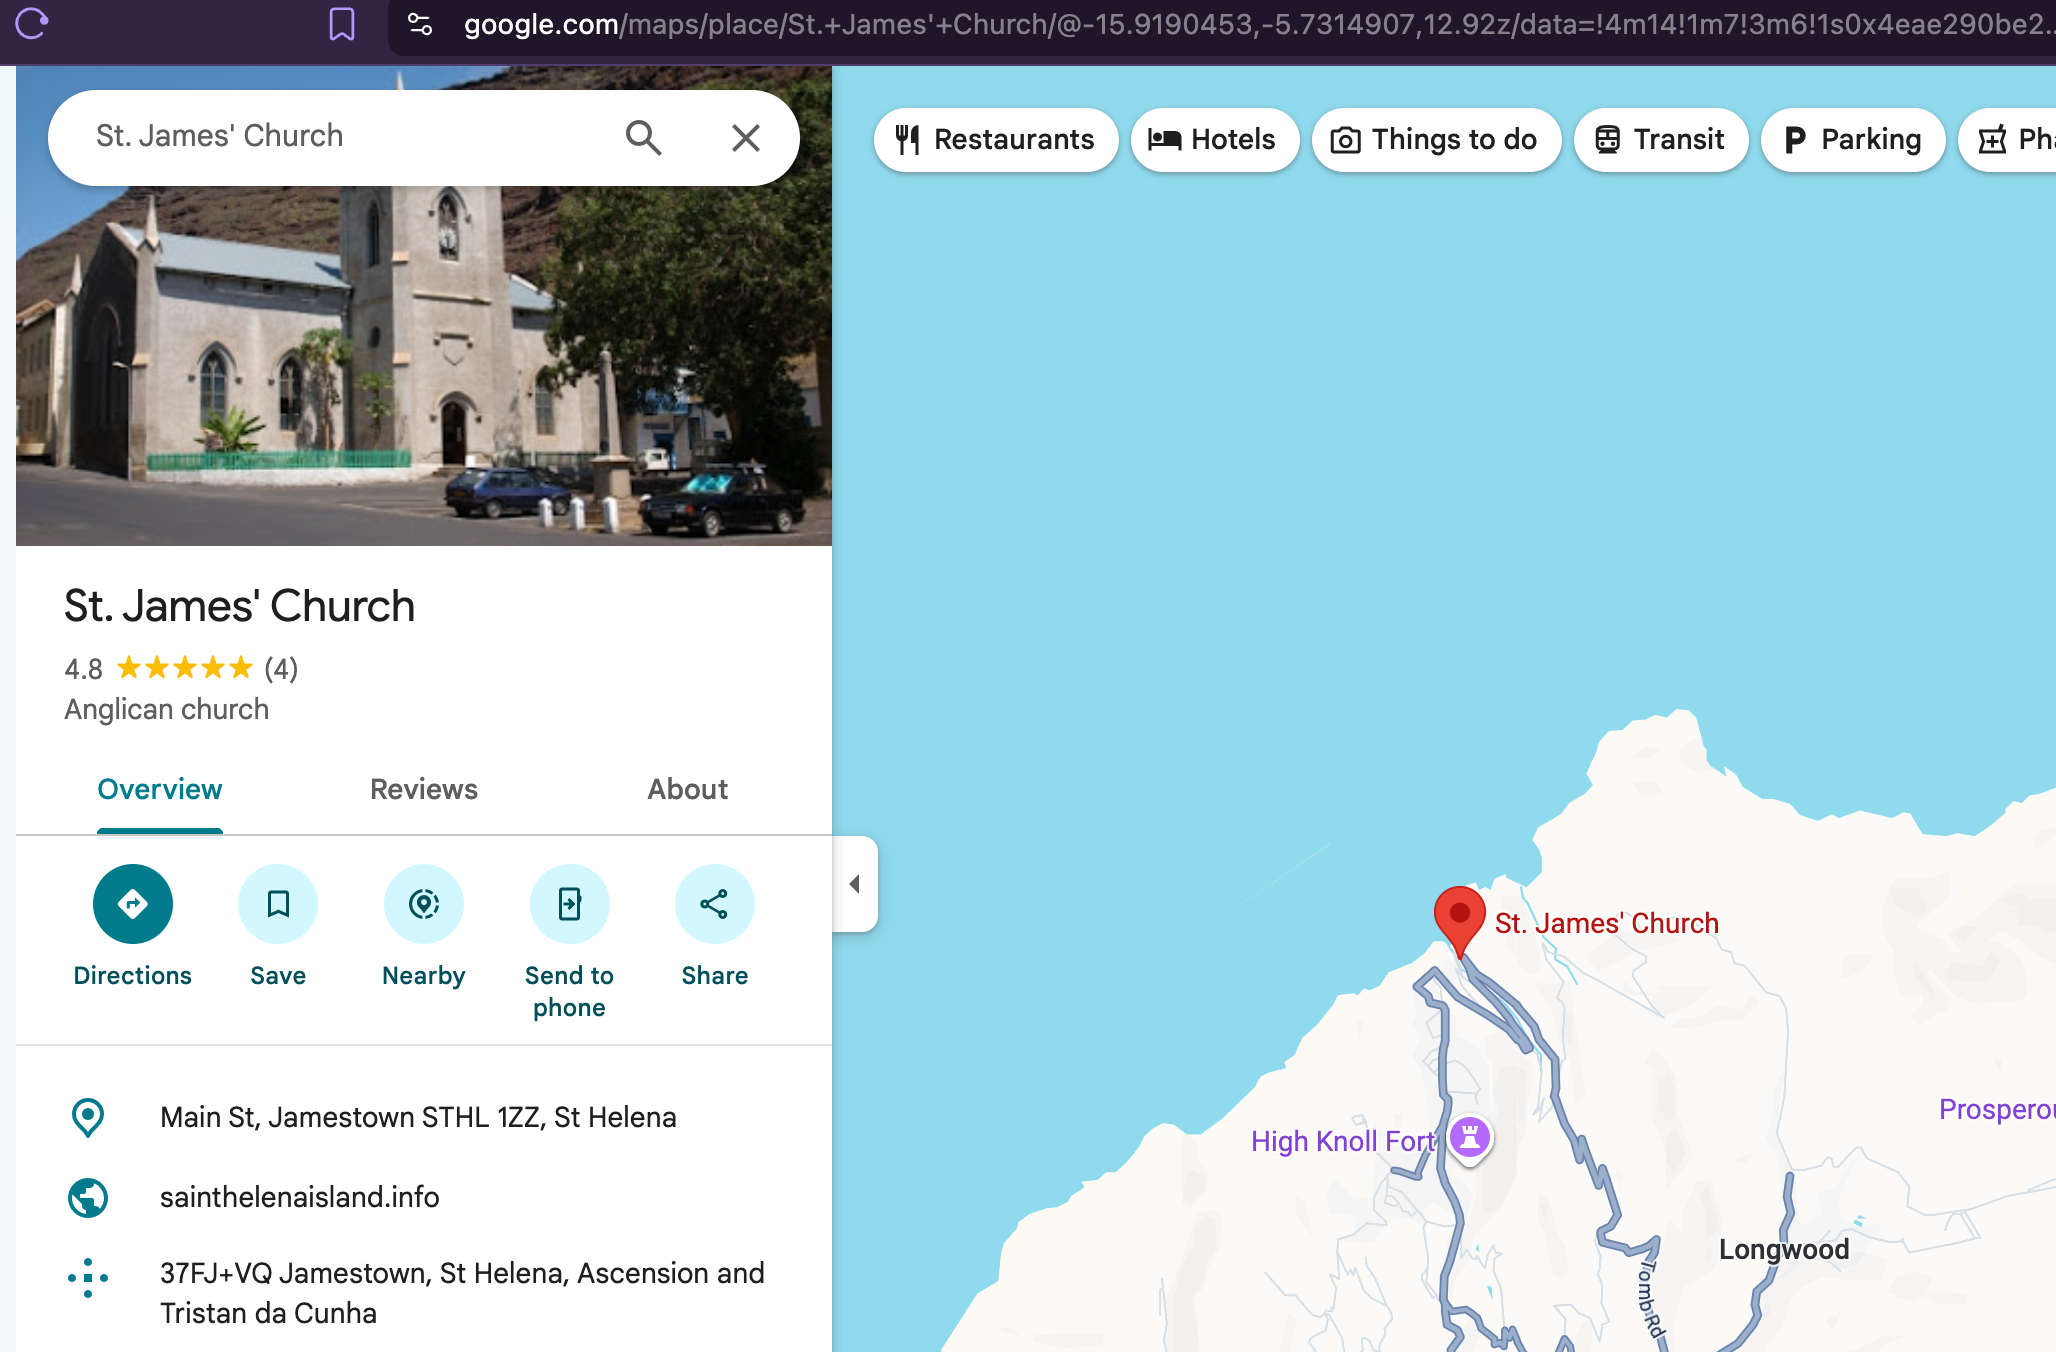
Task: Click the St. James' Church panel heading
Action: coord(240,606)
